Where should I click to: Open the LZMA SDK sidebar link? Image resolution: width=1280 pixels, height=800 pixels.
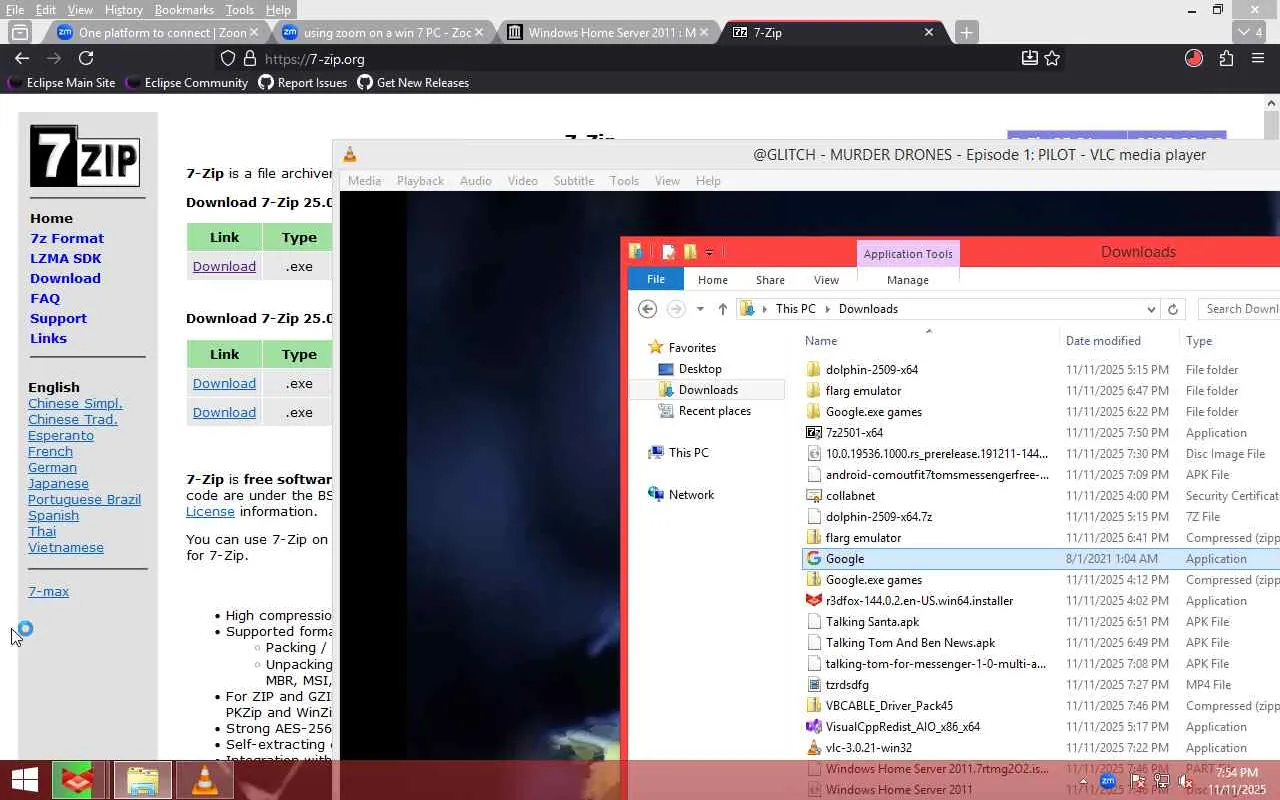[66, 258]
